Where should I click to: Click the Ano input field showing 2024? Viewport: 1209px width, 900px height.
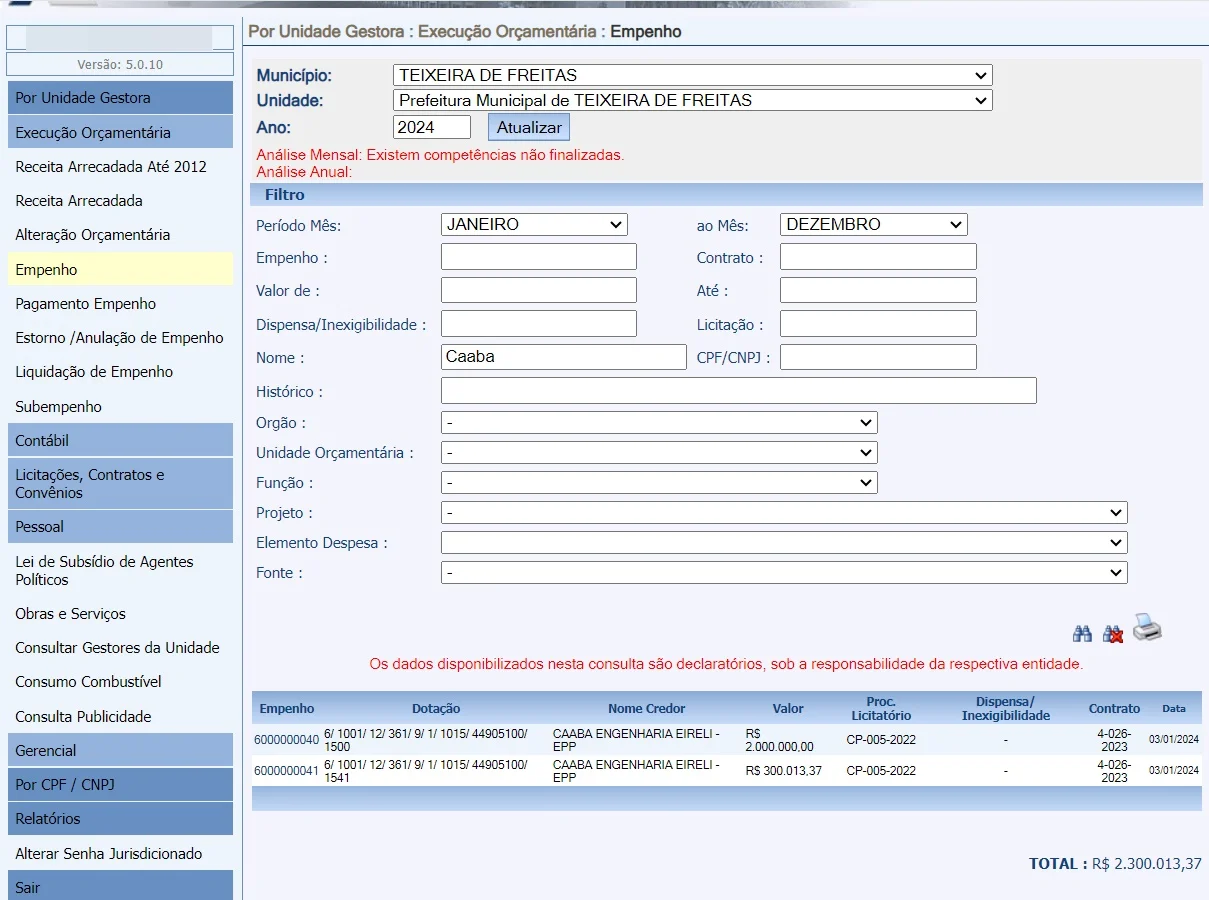[431, 127]
